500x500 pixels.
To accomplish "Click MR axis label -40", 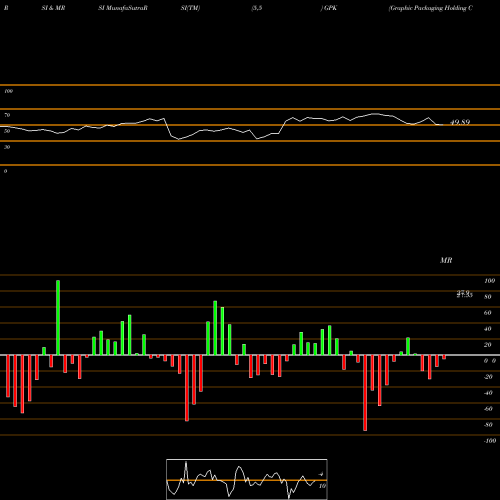I will (x=488, y=393).
